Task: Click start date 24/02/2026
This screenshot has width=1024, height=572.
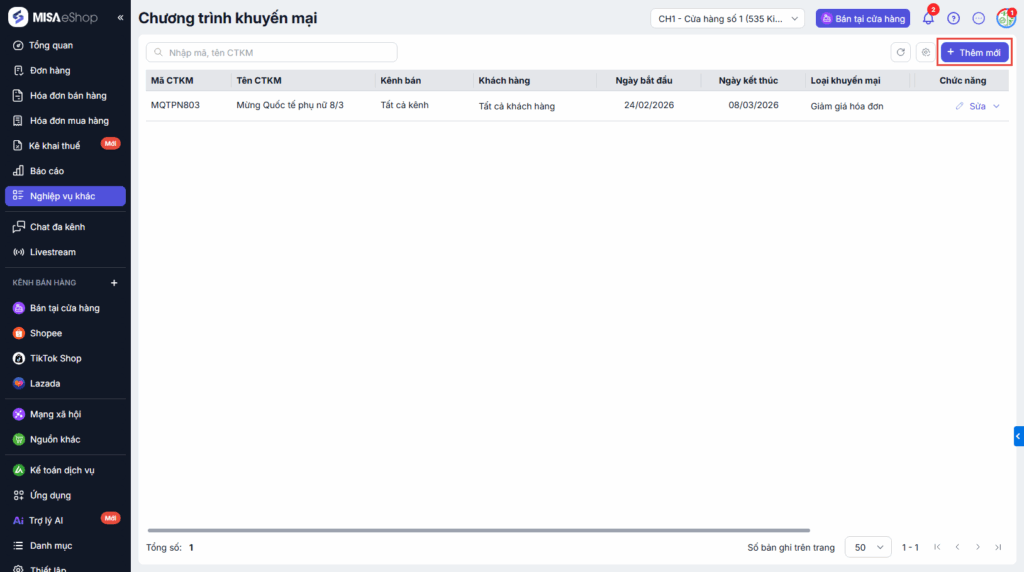Action: pyautogui.click(x=648, y=105)
